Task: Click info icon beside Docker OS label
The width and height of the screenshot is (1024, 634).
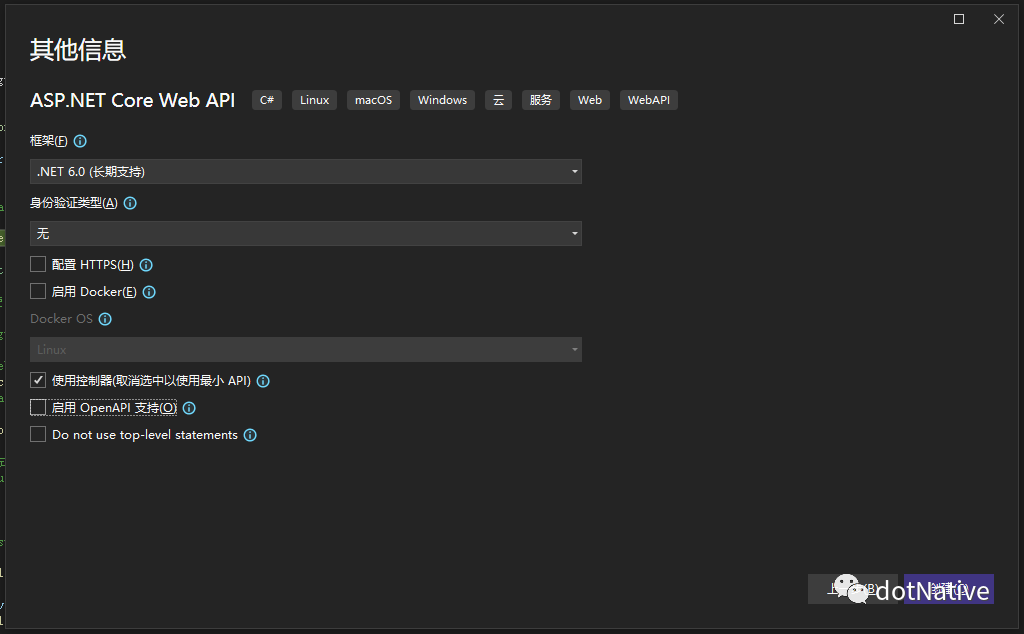Action: point(105,319)
